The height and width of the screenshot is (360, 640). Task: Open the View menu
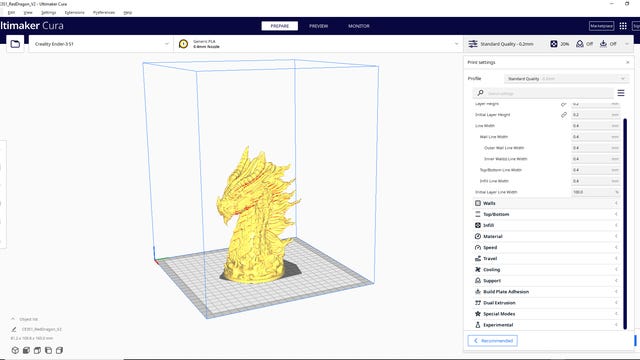(x=28, y=13)
